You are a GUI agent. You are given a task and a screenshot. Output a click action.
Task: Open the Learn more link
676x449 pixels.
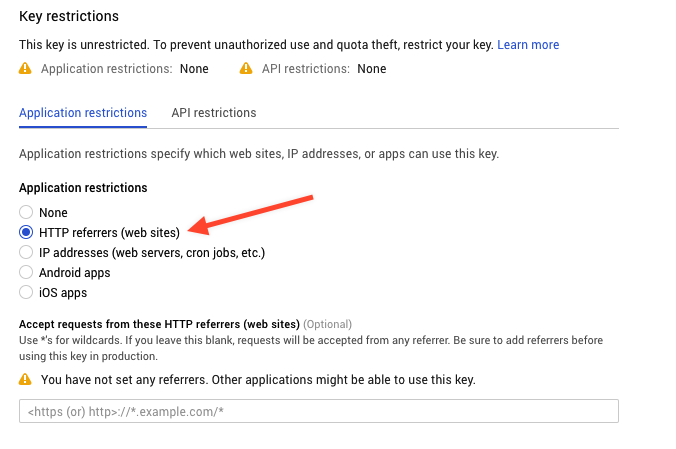528,45
